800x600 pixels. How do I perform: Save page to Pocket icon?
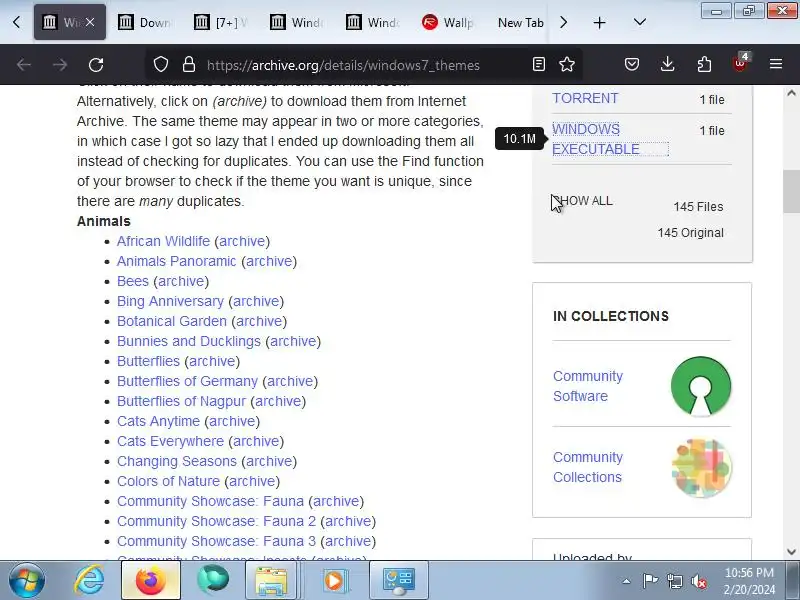point(632,64)
